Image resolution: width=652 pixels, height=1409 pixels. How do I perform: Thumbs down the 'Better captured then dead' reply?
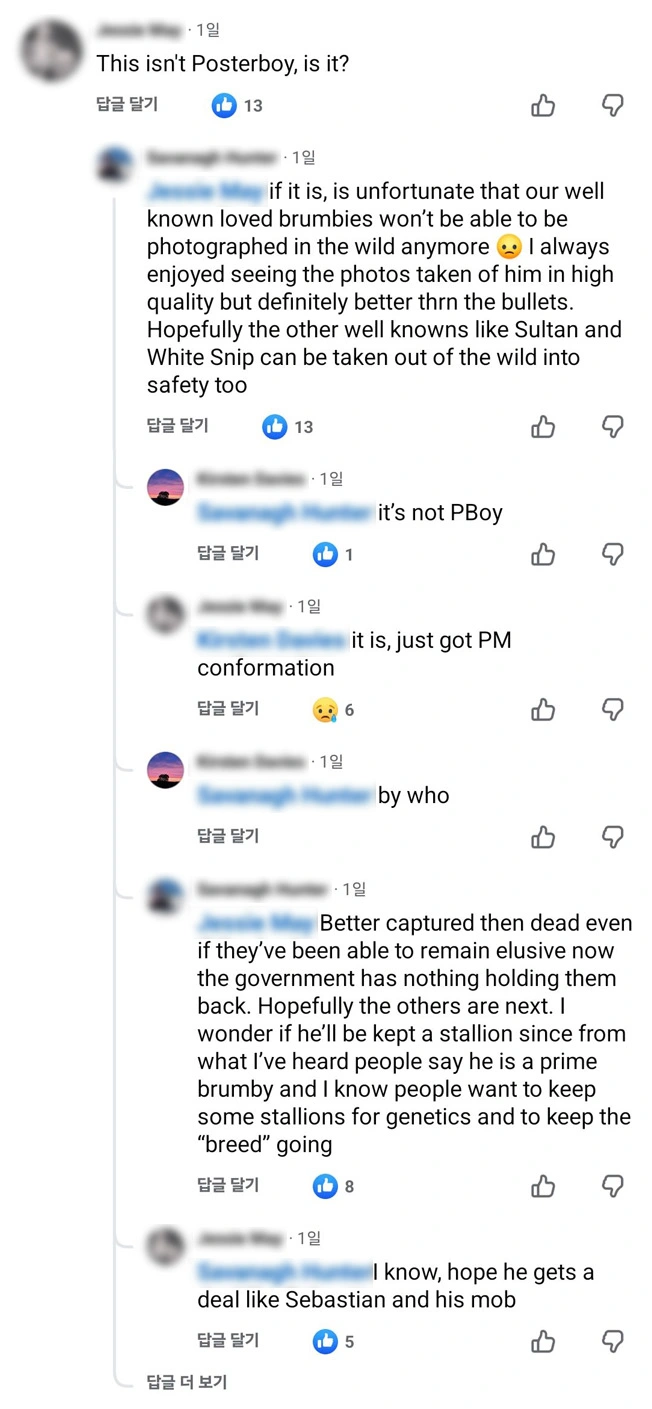(613, 1186)
